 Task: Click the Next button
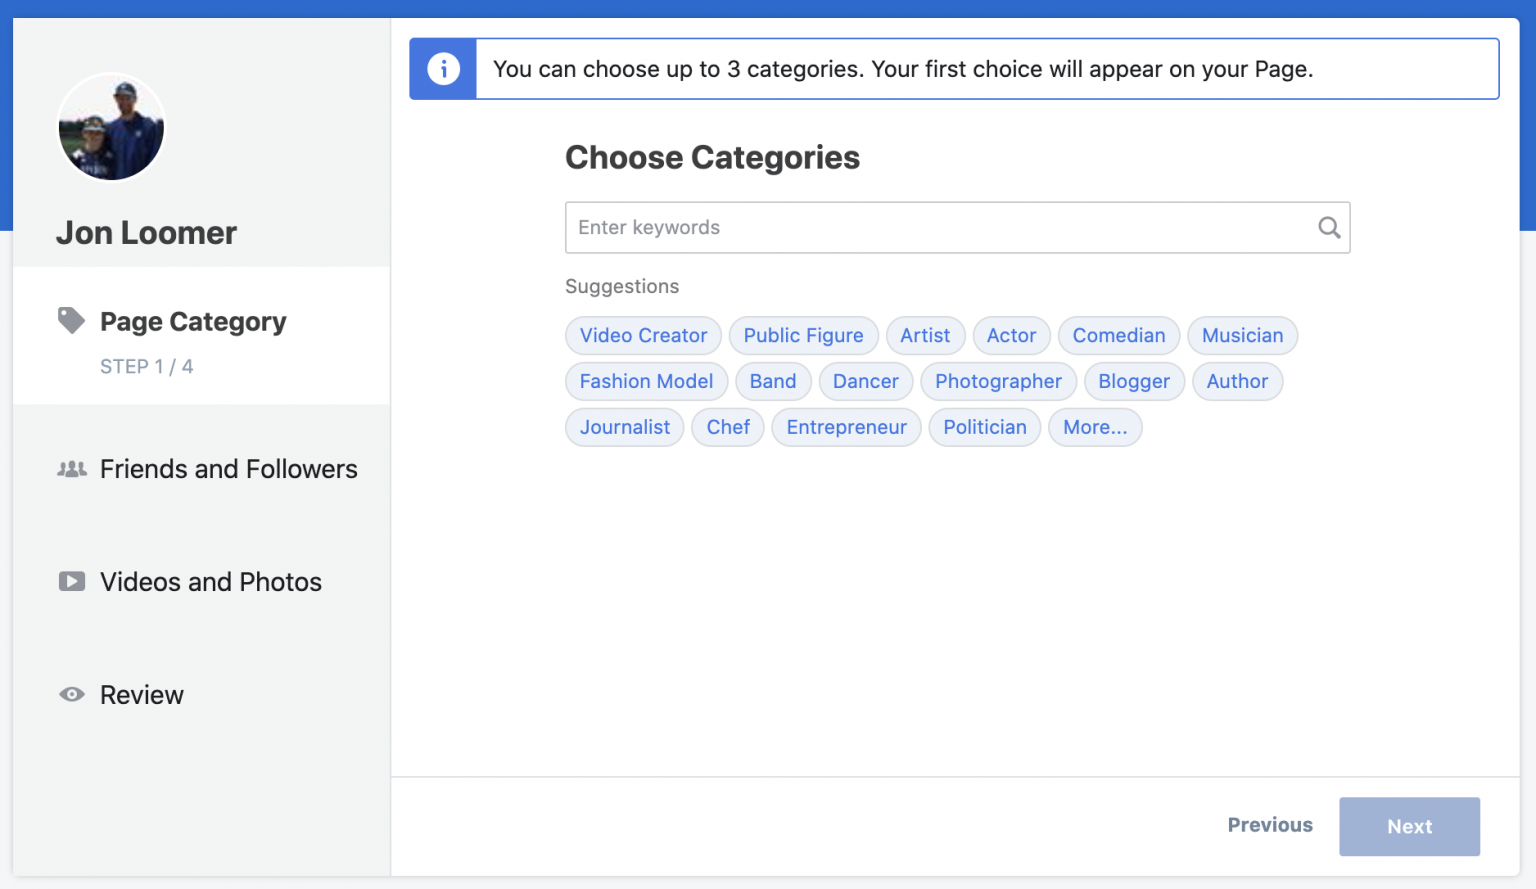pos(1409,826)
